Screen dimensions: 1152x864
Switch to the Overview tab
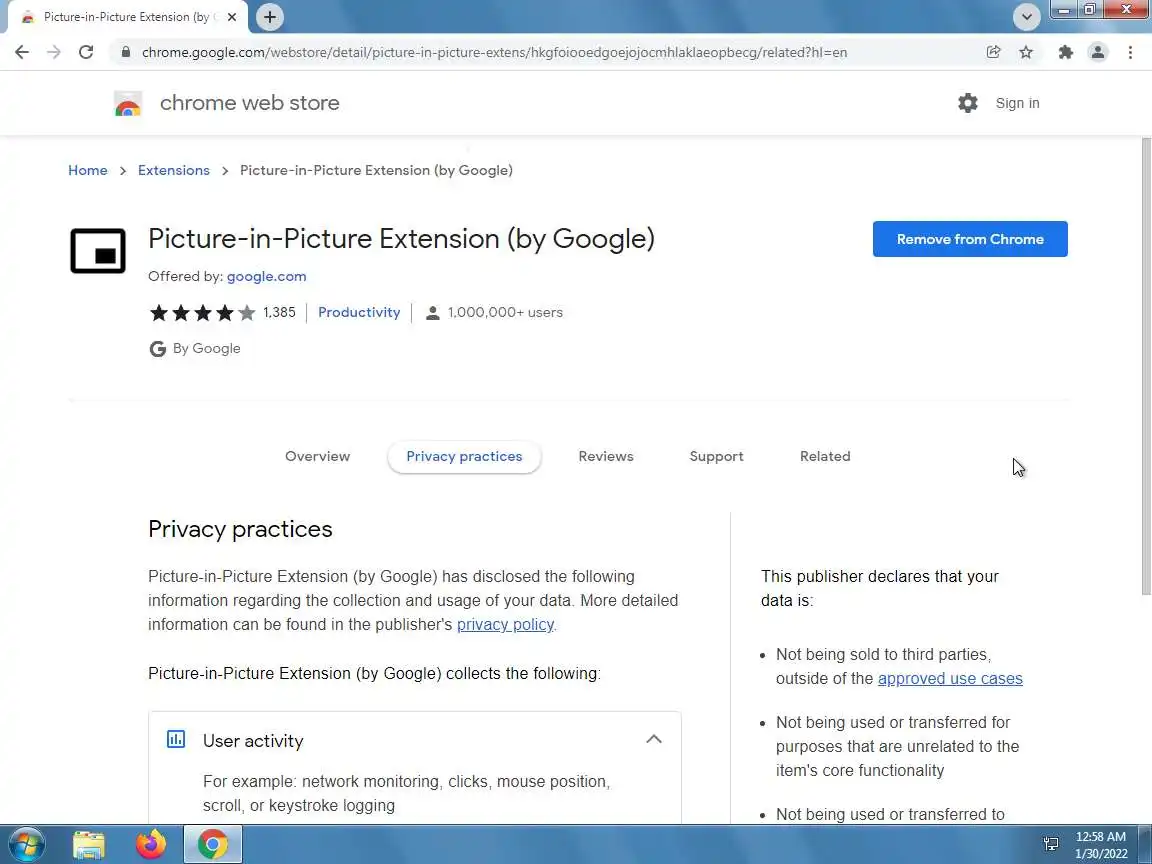[x=317, y=456]
